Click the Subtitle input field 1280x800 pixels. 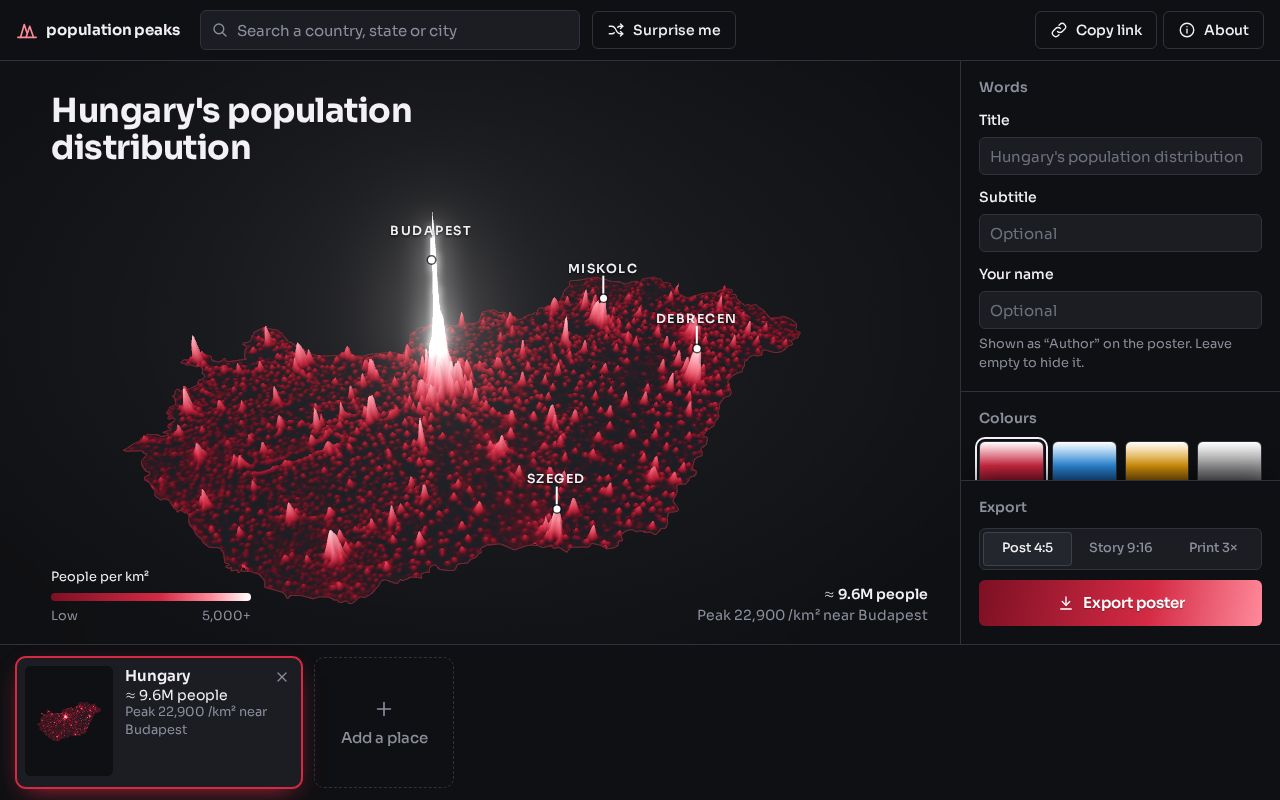(x=1120, y=233)
